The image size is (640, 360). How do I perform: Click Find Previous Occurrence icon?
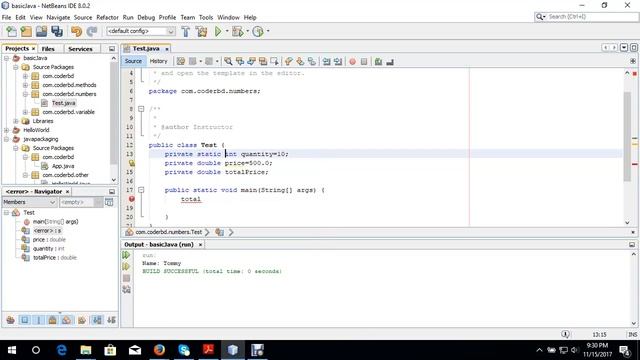click(240, 61)
